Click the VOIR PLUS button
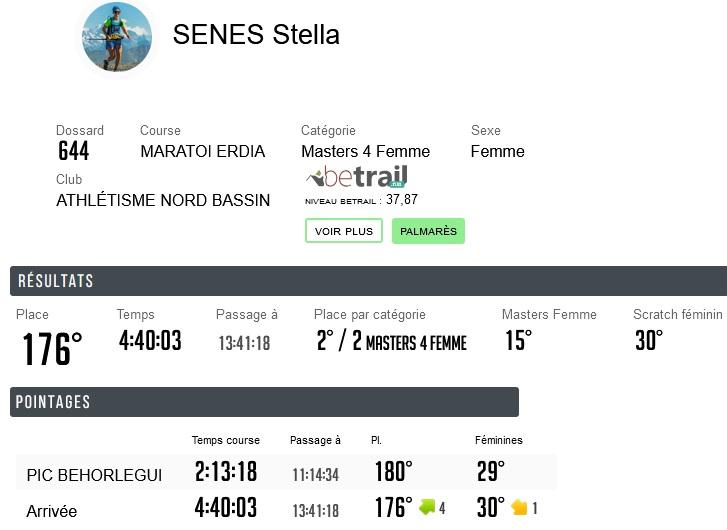The width and height of the screenshot is (727, 530). tap(344, 231)
